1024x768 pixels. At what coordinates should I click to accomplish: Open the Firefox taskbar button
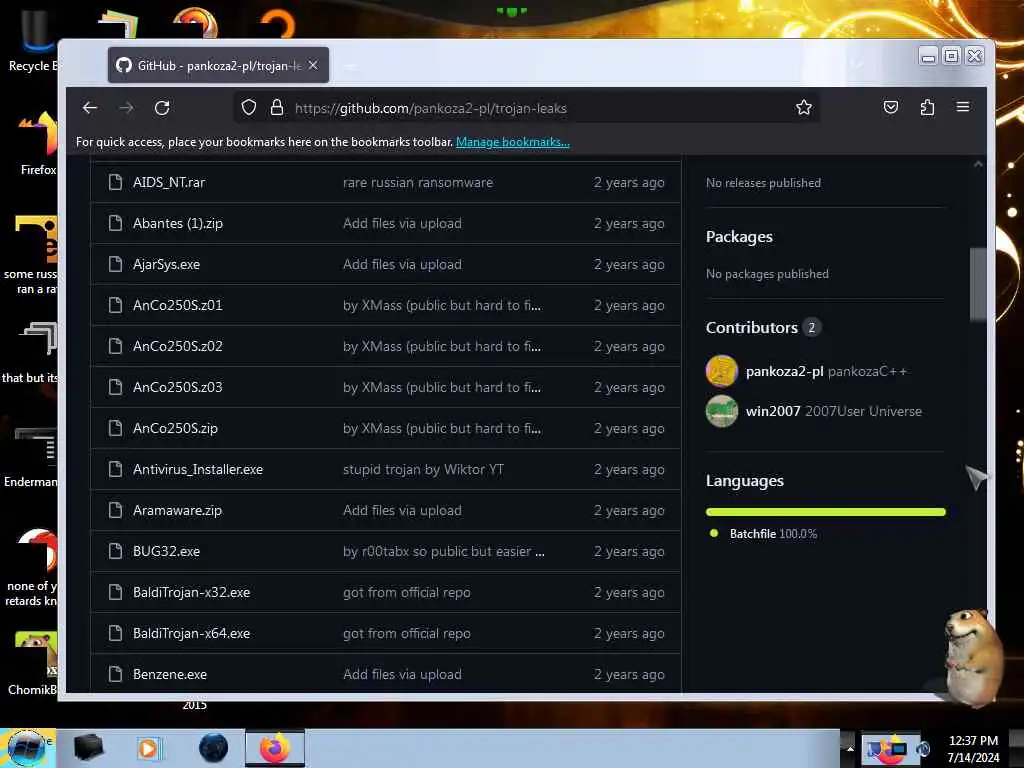pyautogui.click(x=275, y=748)
